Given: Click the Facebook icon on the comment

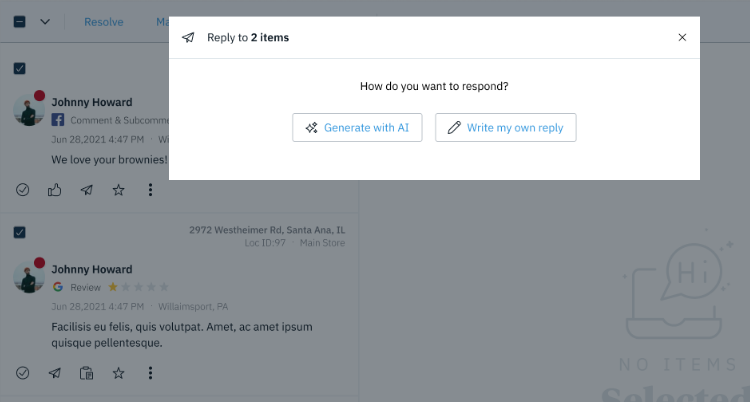Looking at the screenshot, I should 58,120.
